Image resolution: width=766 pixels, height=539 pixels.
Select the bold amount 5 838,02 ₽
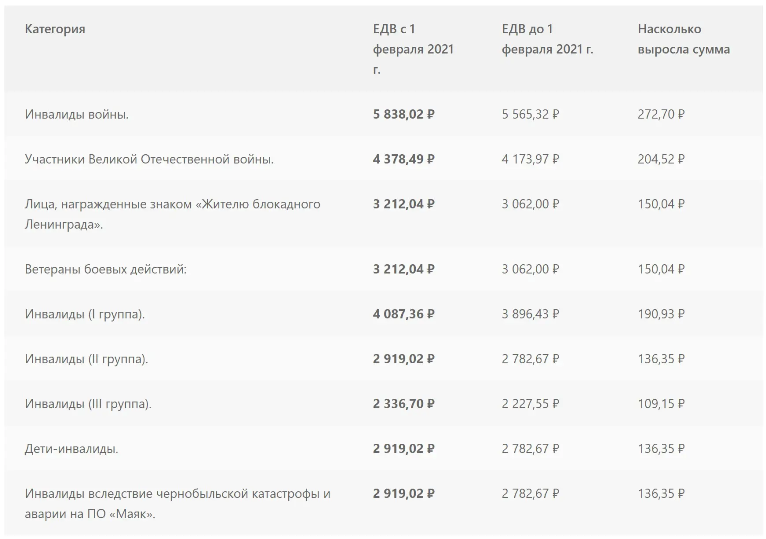(x=403, y=114)
